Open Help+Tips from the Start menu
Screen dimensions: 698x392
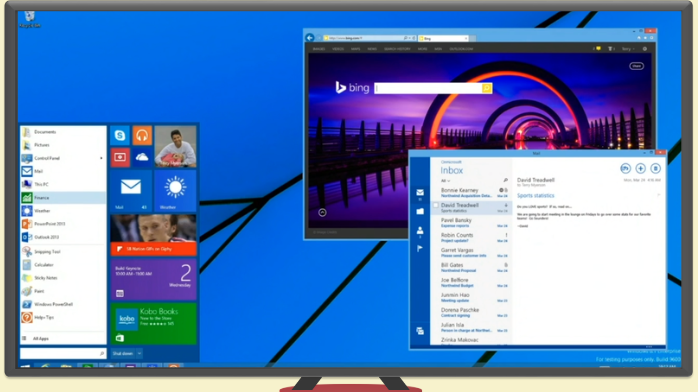tap(63, 317)
